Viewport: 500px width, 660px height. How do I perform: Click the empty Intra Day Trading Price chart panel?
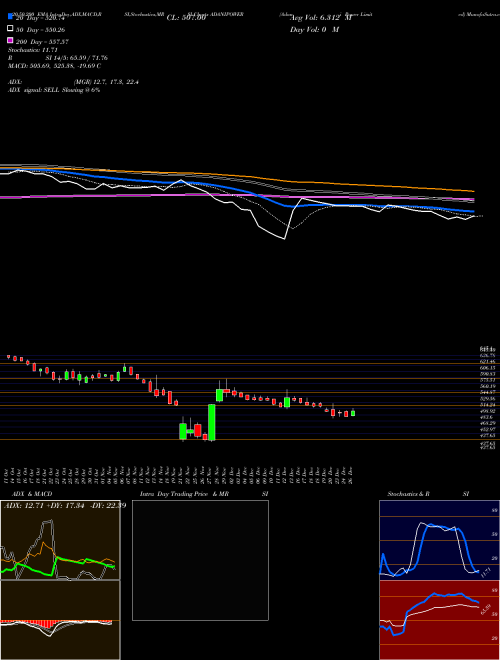pyautogui.click(x=200, y=560)
